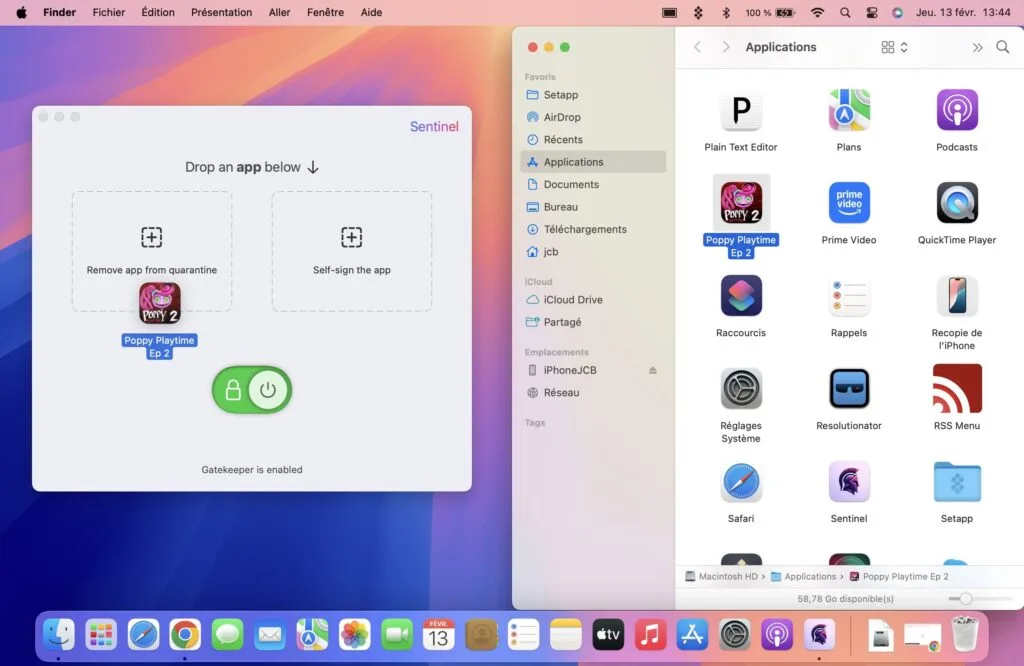Select the Rappels app in Finder window
1024x666 pixels.
coord(848,296)
